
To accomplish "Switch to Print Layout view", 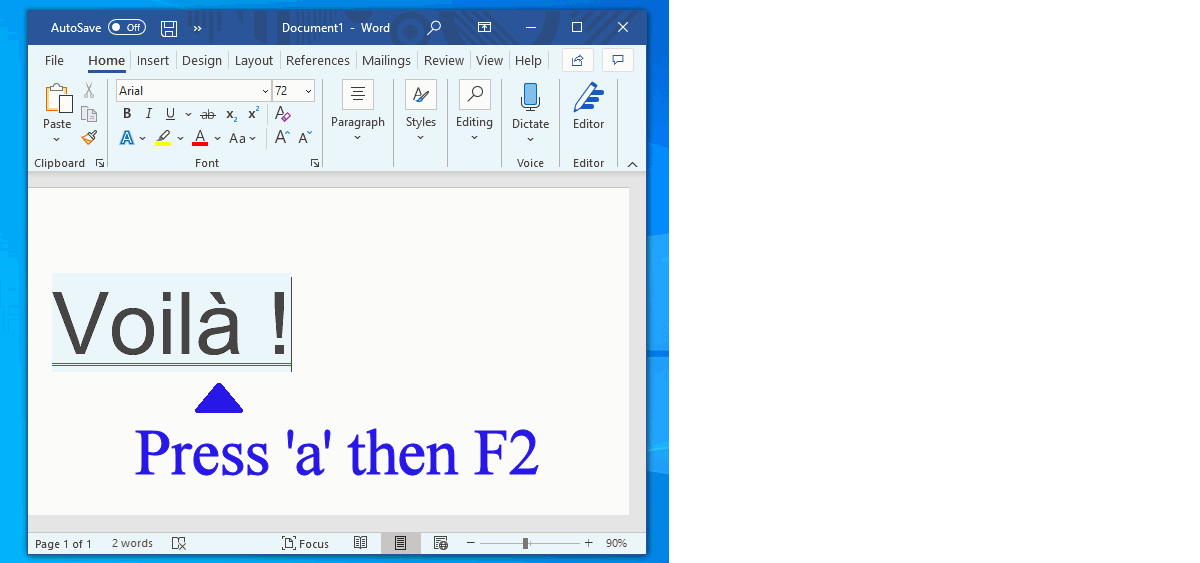I will coord(400,543).
